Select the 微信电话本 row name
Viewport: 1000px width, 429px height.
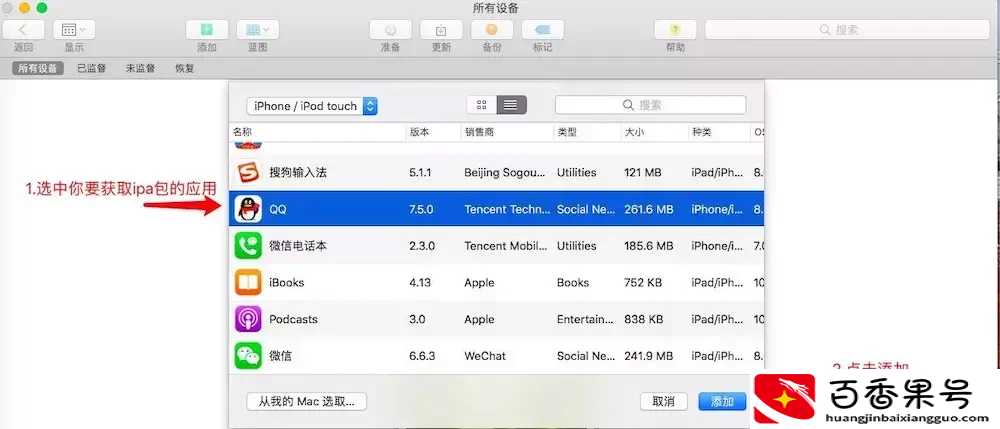point(298,245)
